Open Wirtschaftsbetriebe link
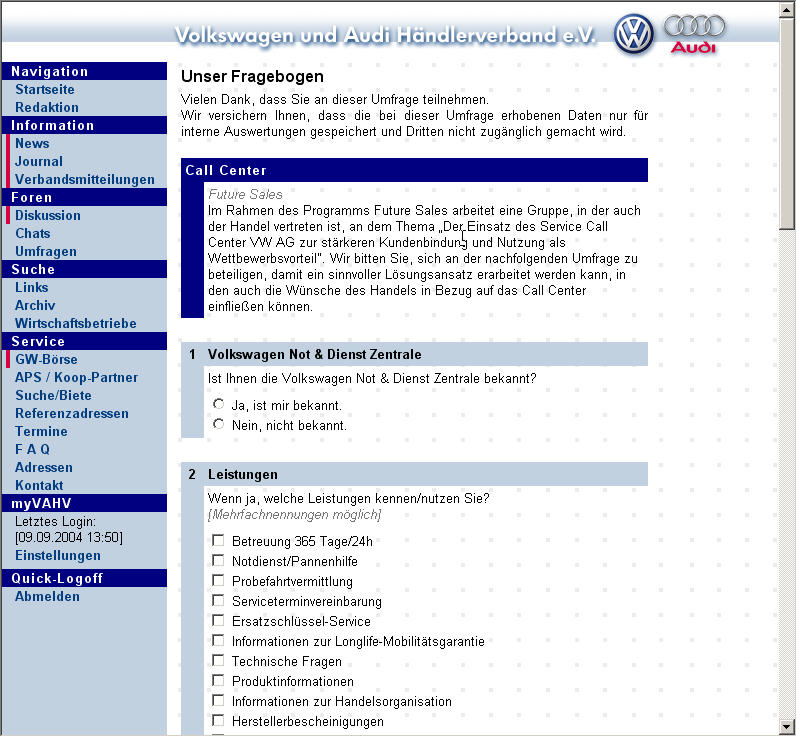The width and height of the screenshot is (797, 737). 76,323
